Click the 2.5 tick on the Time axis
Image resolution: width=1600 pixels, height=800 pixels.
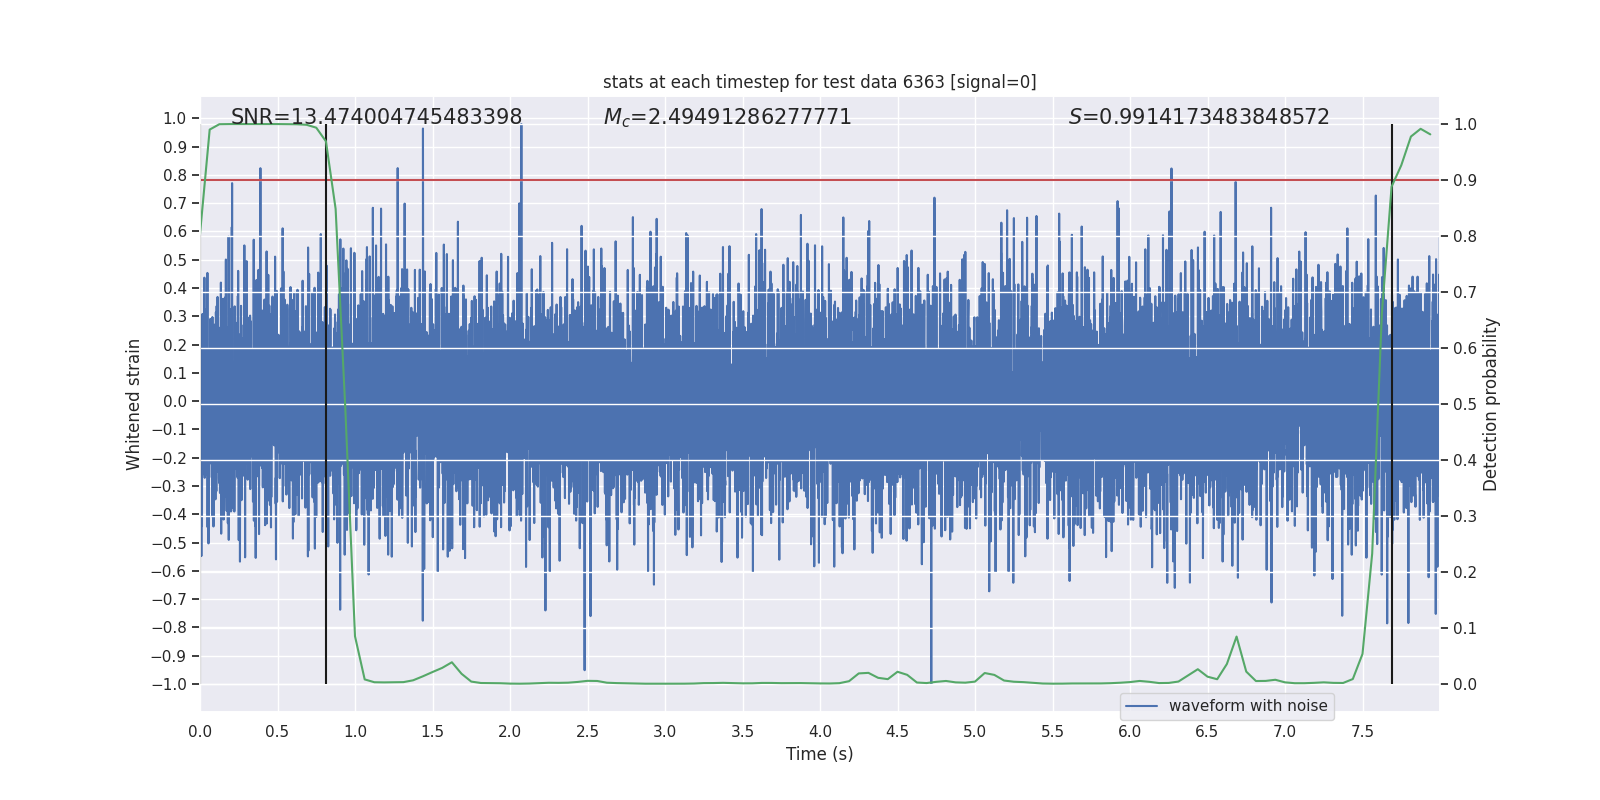click(587, 731)
